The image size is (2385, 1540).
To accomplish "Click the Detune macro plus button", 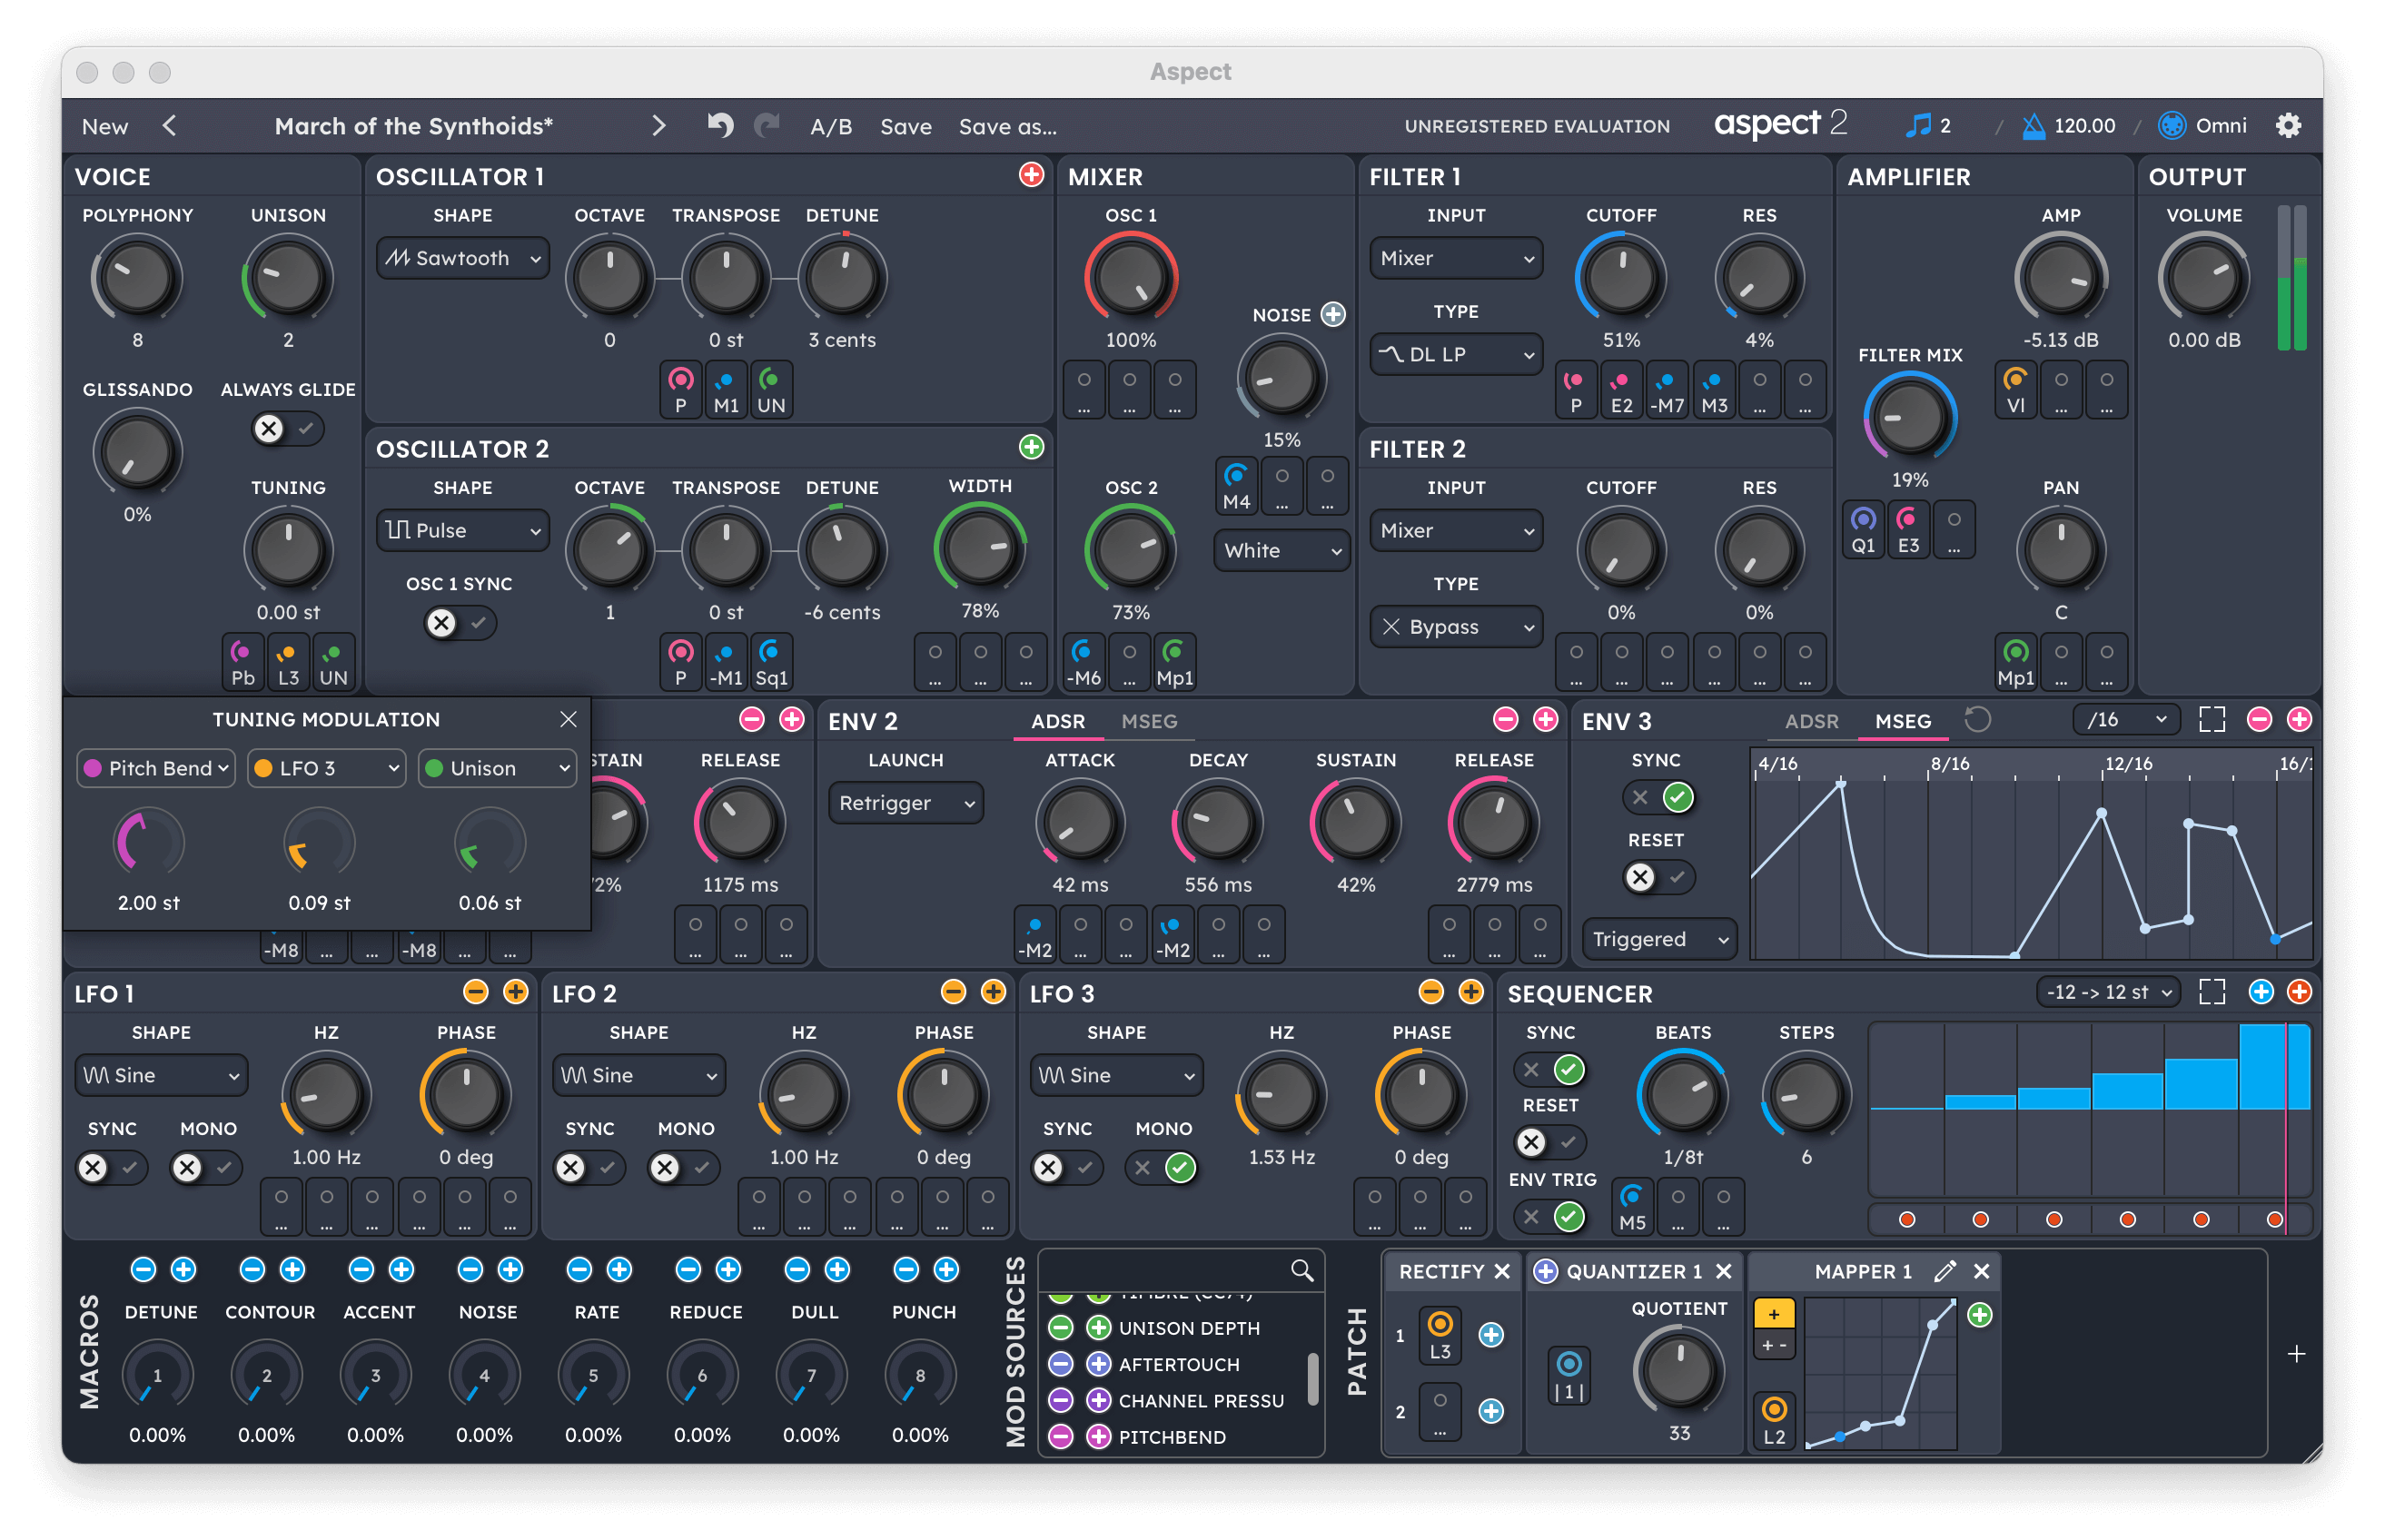I will pyautogui.click(x=183, y=1269).
